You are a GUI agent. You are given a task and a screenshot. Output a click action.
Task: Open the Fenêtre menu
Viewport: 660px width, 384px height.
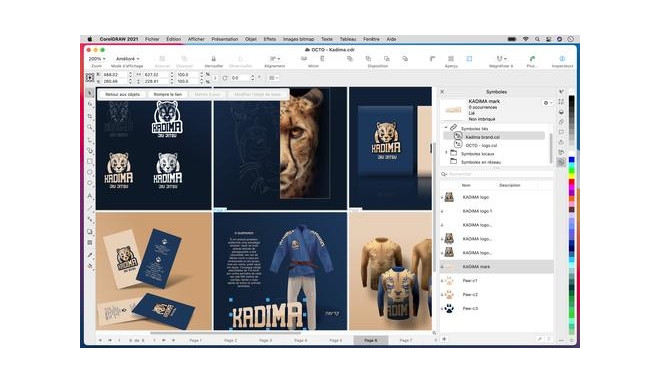point(371,39)
